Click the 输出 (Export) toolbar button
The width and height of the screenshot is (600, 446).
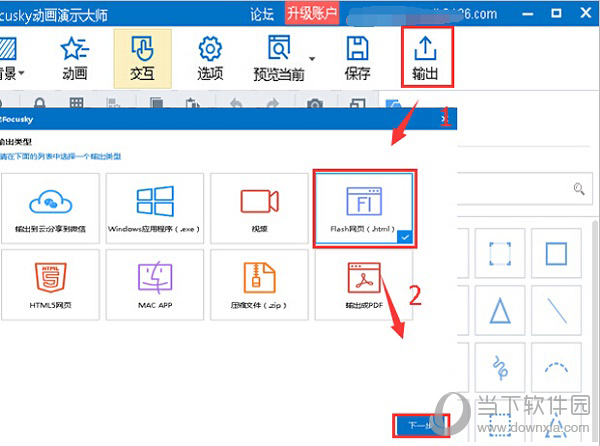(x=425, y=56)
